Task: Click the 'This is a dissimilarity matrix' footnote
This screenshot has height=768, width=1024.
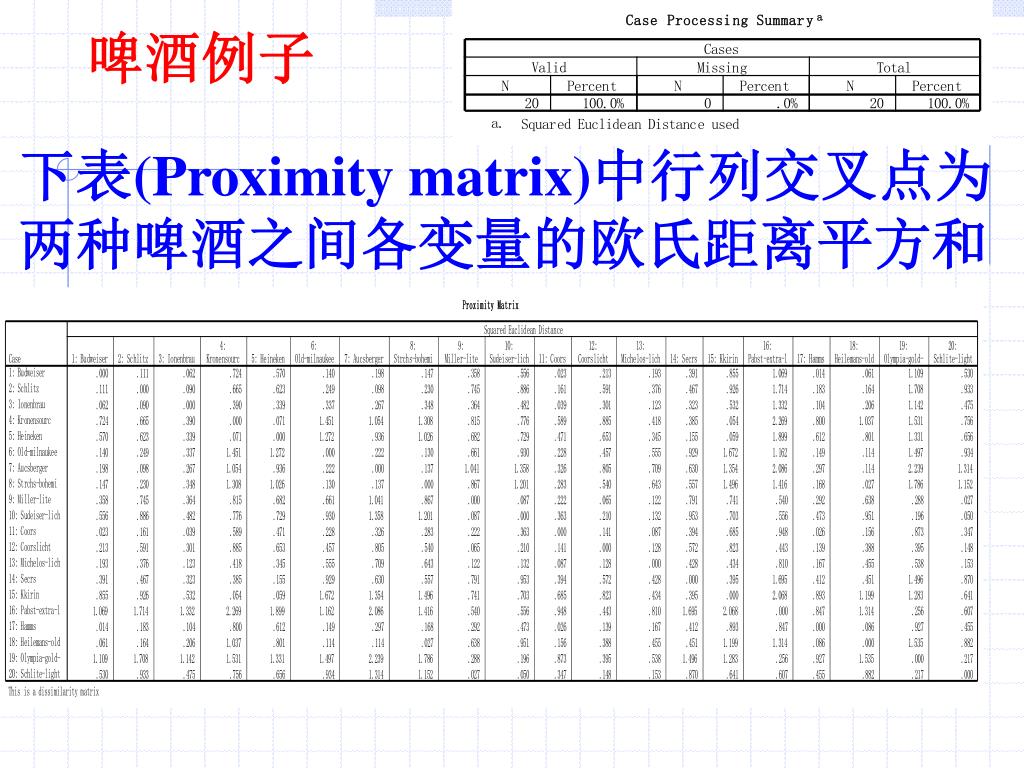Action: point(54,692)
